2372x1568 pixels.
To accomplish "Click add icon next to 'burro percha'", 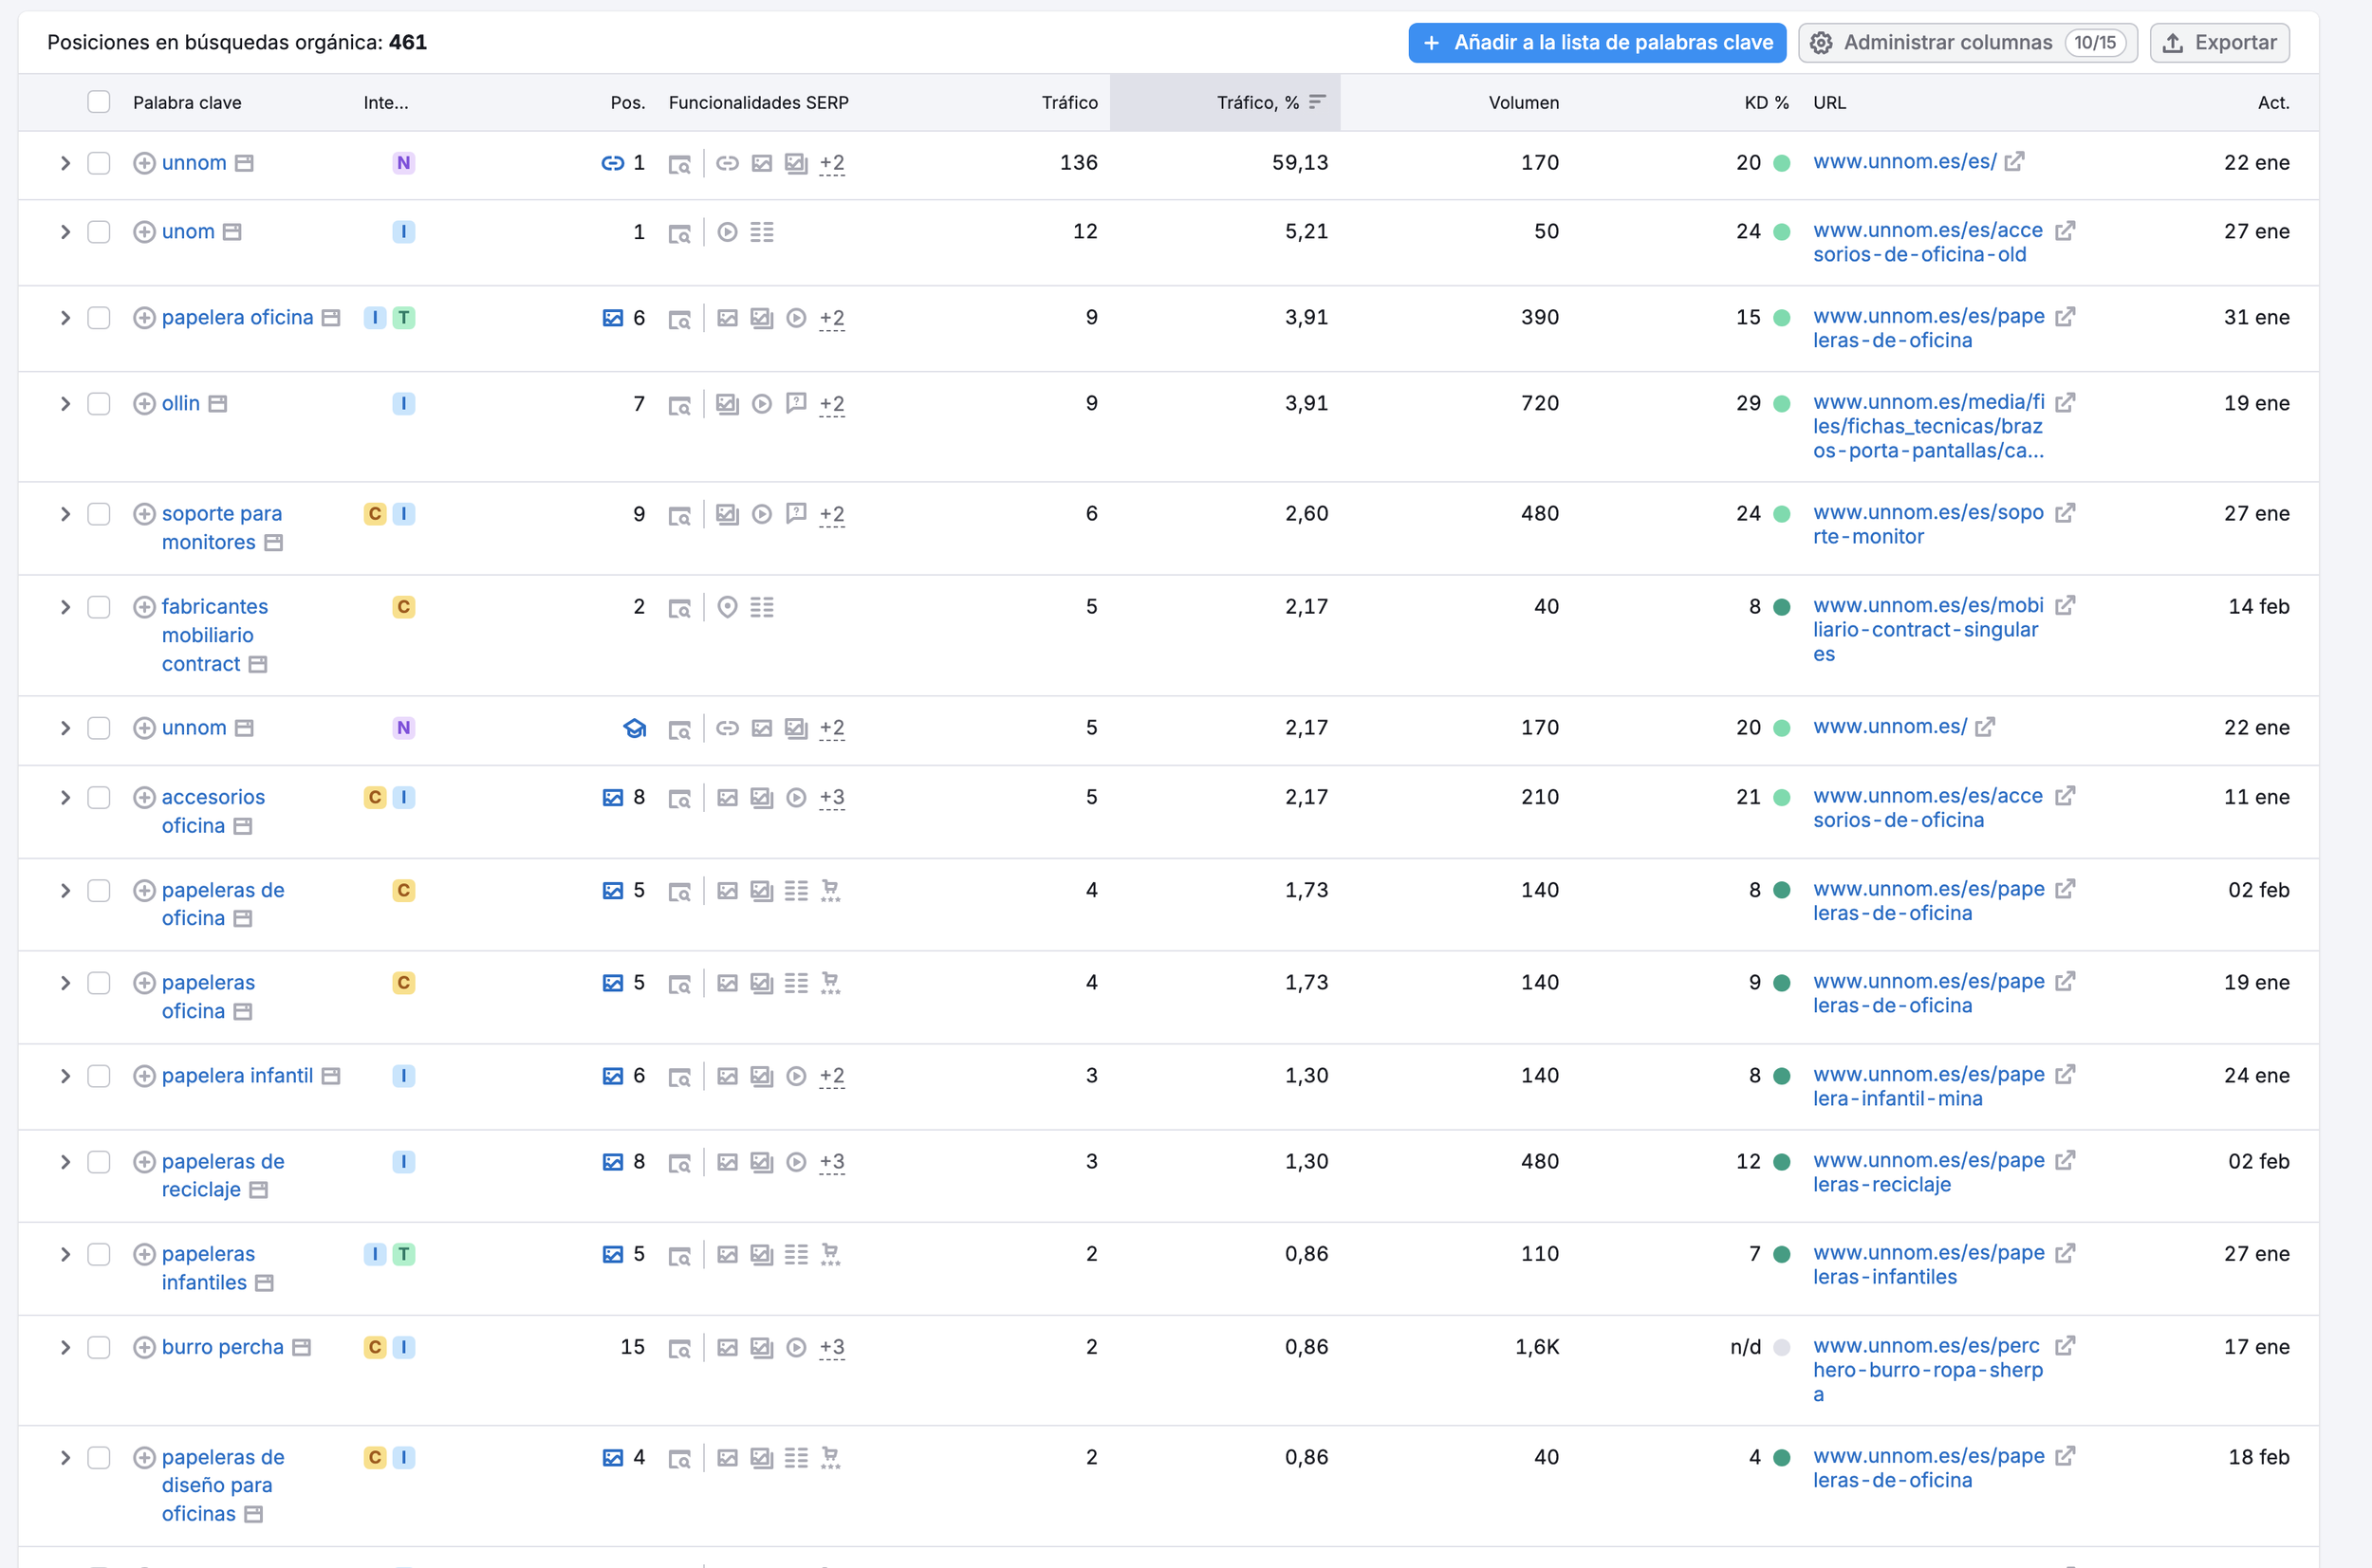I will [x=144, y=1347].
